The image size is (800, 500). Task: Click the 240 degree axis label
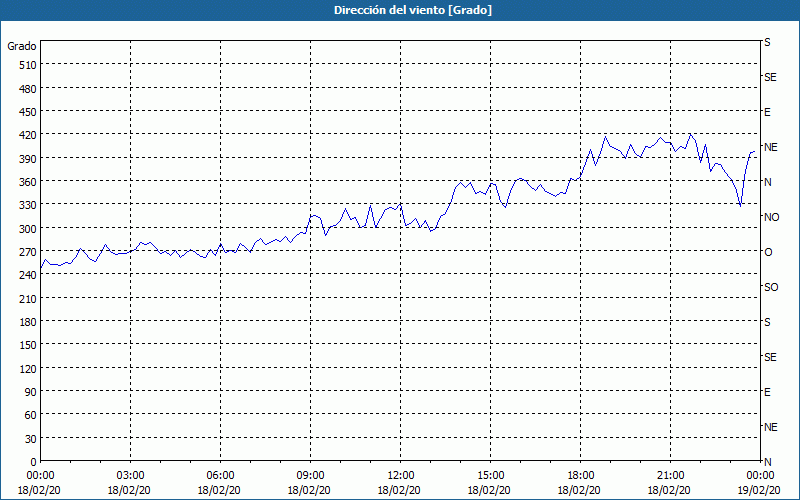pos(28,275)
